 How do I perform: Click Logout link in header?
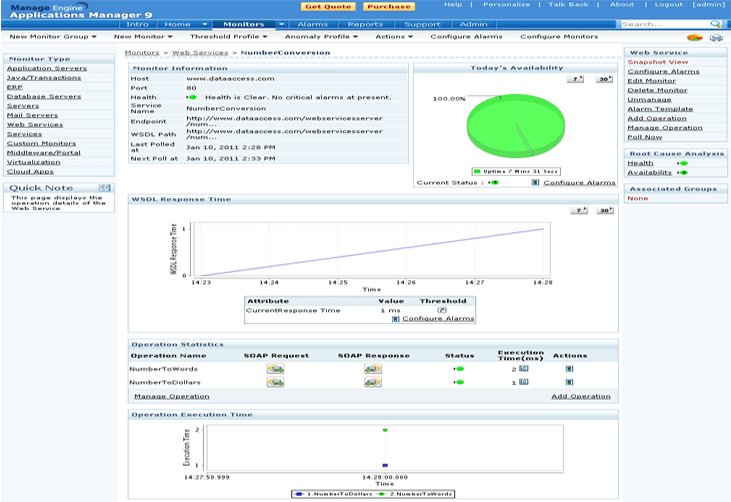pos(668,4)
